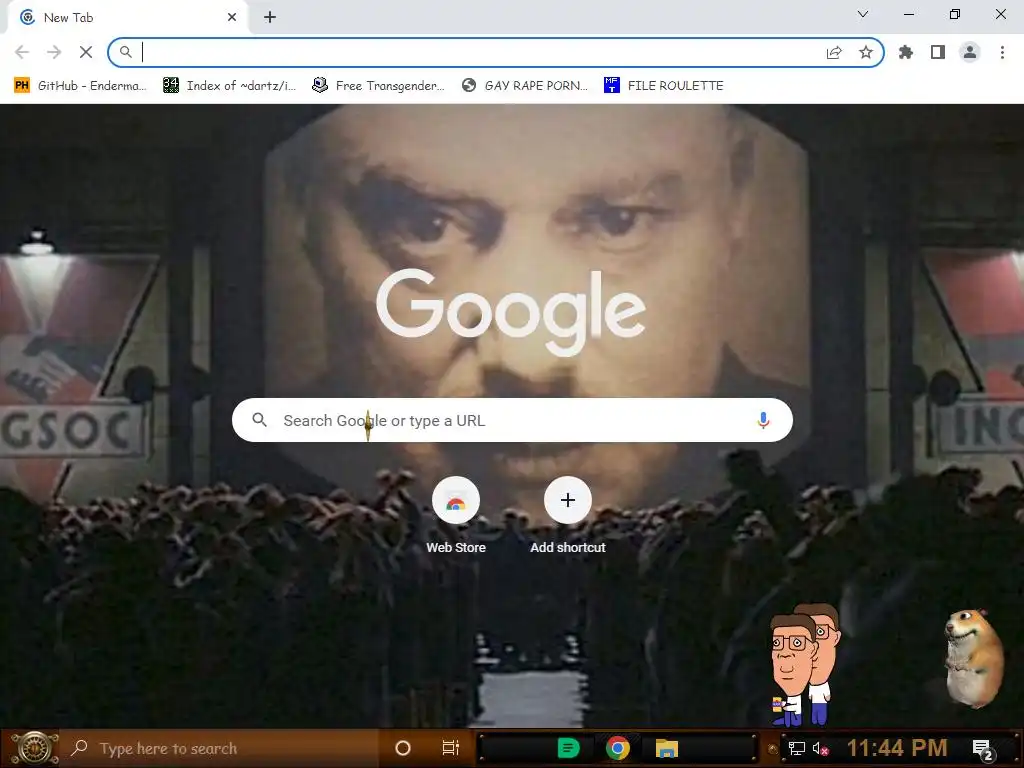Click the muted volume tray icon
1024x768 pixels.
pos(820,748)
